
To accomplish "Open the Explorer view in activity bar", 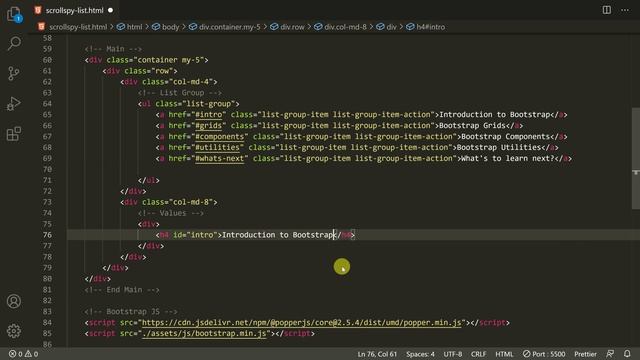I will point(14,14).
